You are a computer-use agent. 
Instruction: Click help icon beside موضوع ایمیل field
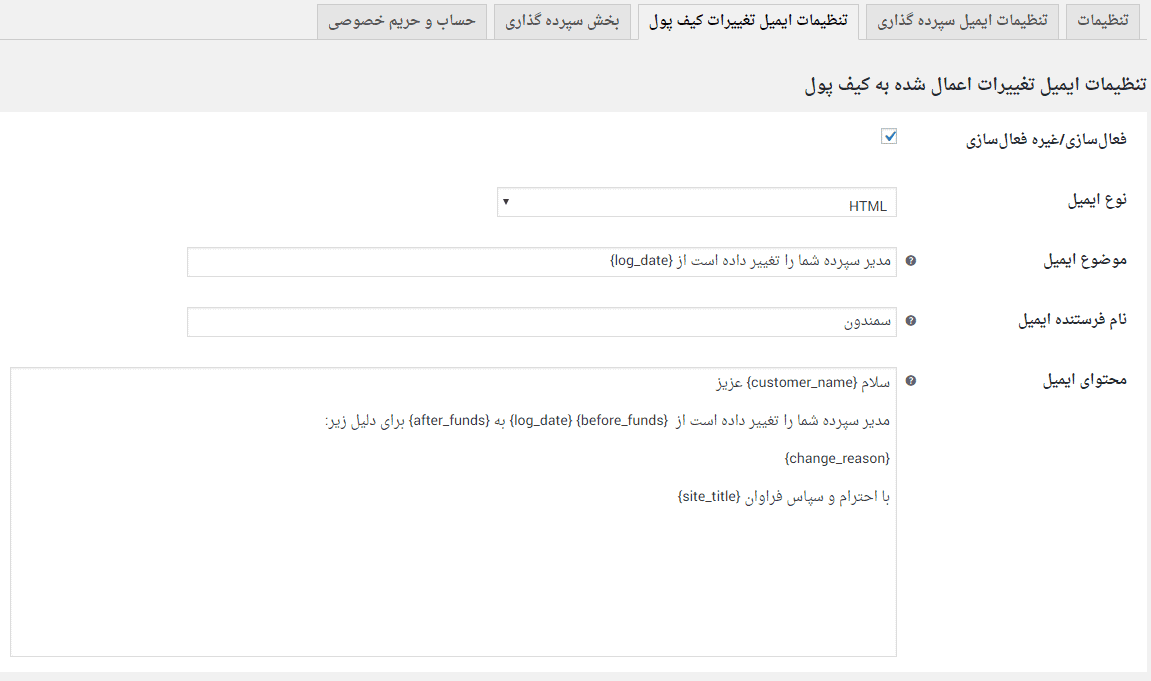[910, 261]
